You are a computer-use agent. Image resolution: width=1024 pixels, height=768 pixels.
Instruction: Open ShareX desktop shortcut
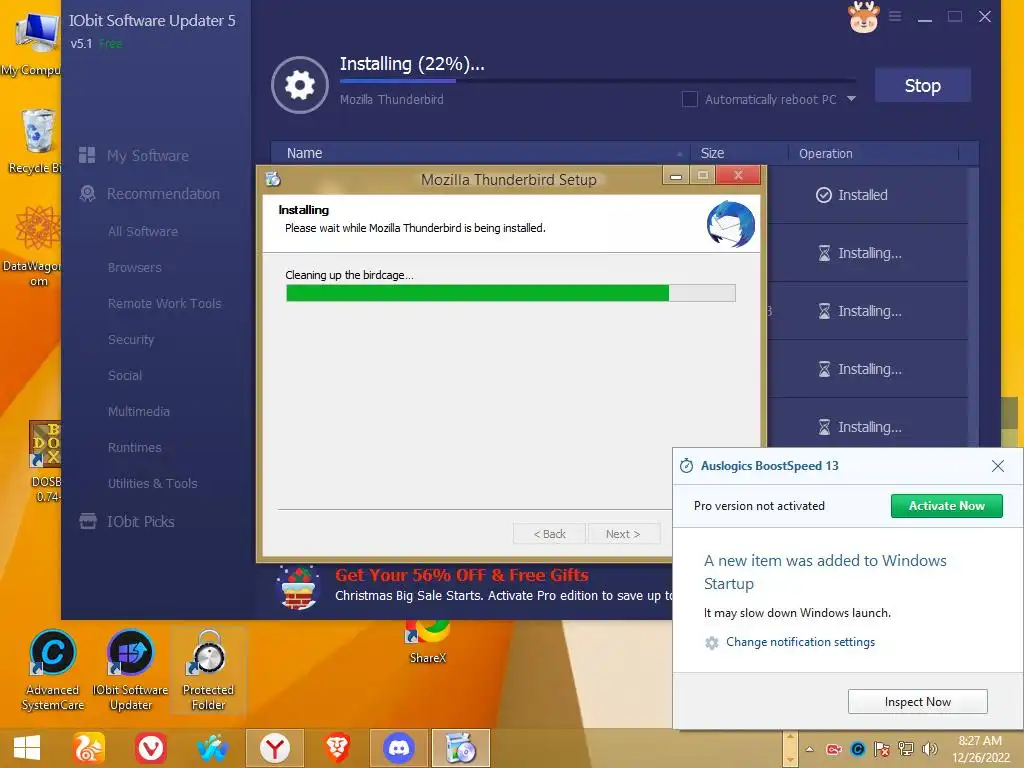pyautogui.click(x=428, y=642)
